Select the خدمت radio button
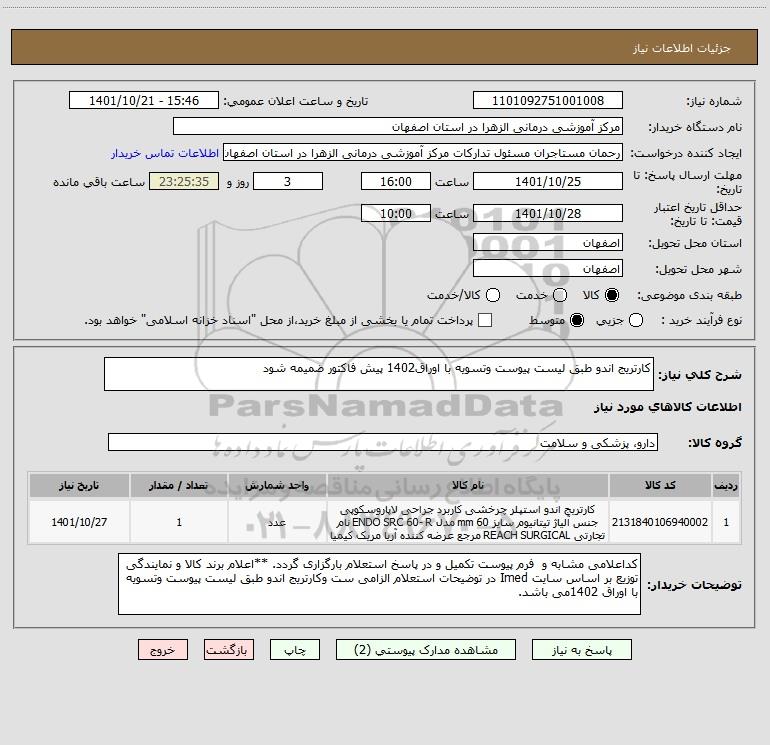770x745 pixels. point(560,295)
